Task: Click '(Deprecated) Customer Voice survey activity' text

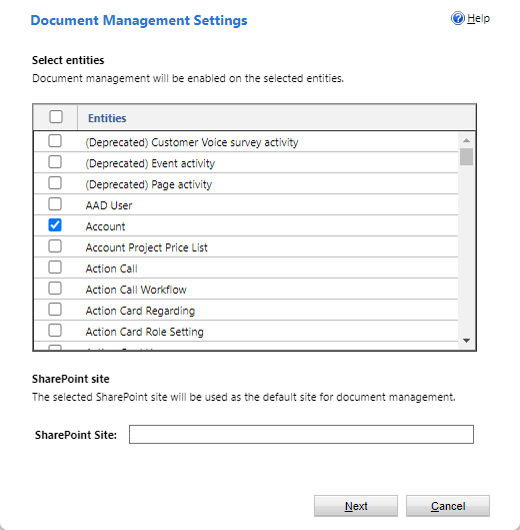Action: 192,143
